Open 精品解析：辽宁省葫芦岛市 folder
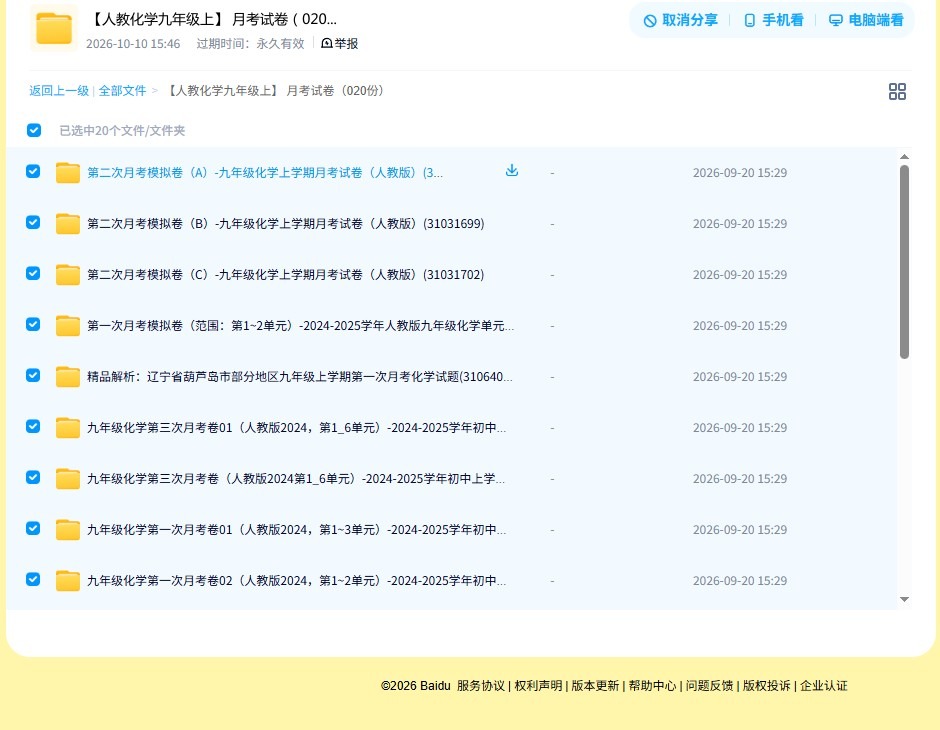 (300, 376)
